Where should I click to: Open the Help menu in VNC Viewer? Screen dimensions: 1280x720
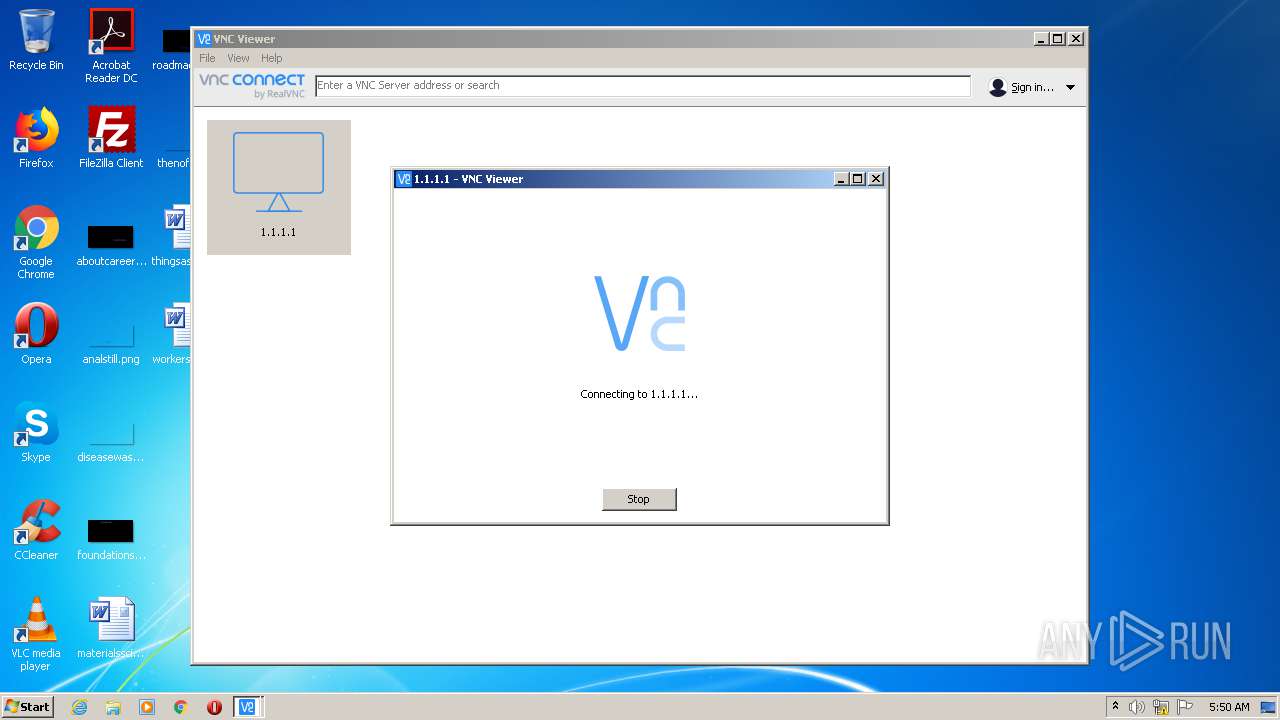point(272,58)
